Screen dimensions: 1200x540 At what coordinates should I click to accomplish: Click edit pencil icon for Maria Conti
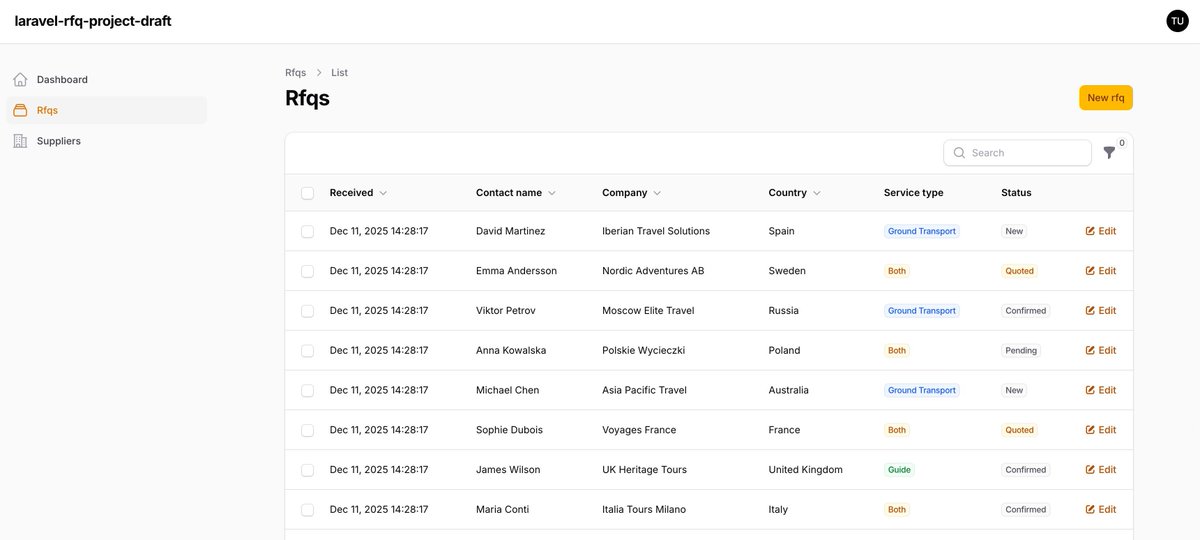click(1090, 510)
